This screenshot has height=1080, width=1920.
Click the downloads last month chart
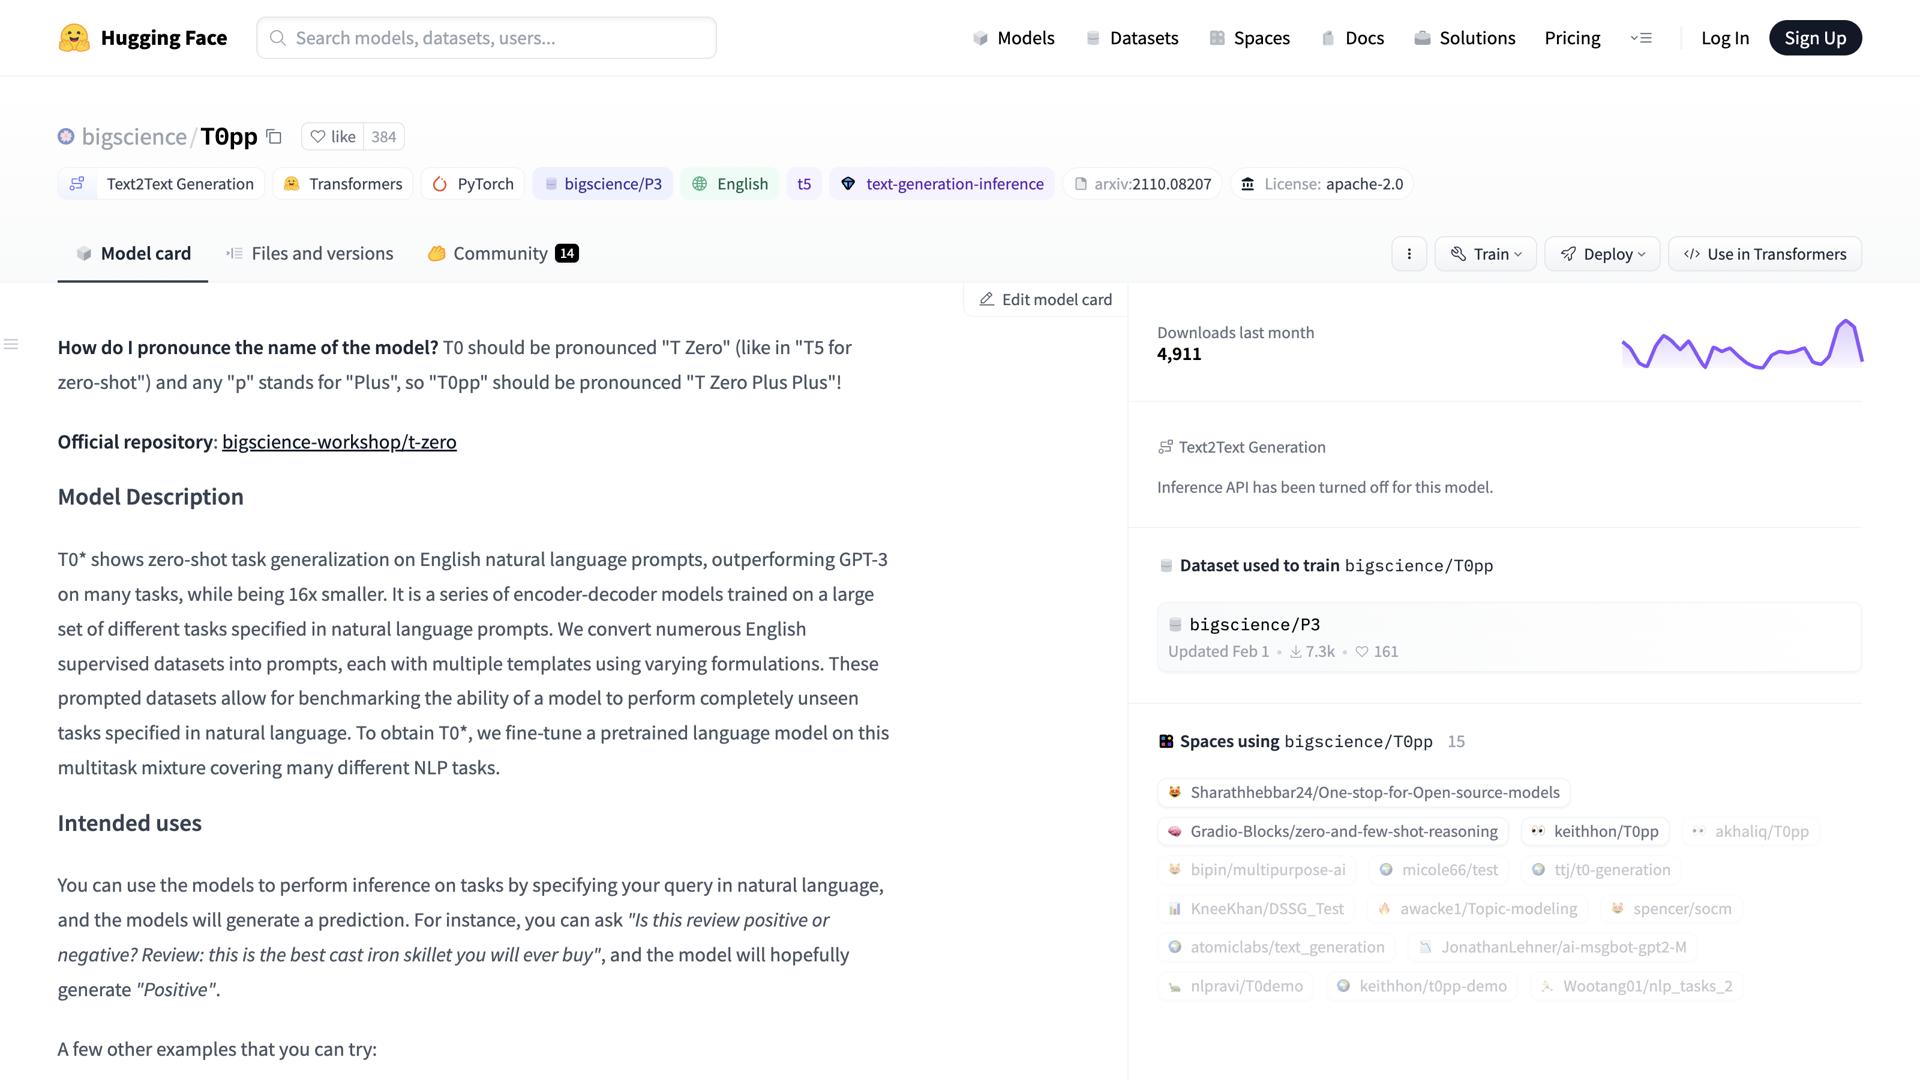tap(1741, 344)
